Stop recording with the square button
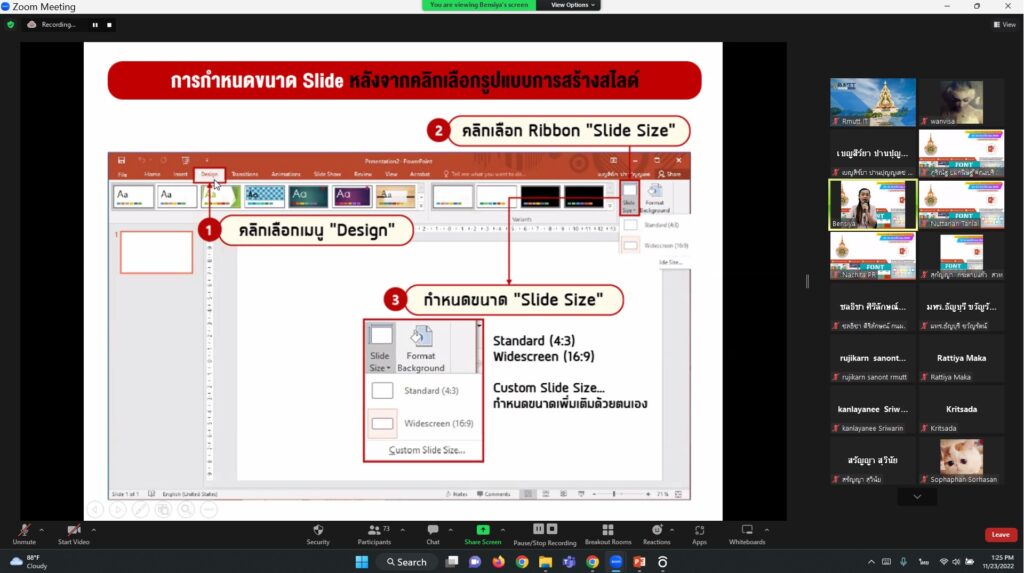This screenshot has width=1024, height=573. pyautogui.click(x=109, y=25)
